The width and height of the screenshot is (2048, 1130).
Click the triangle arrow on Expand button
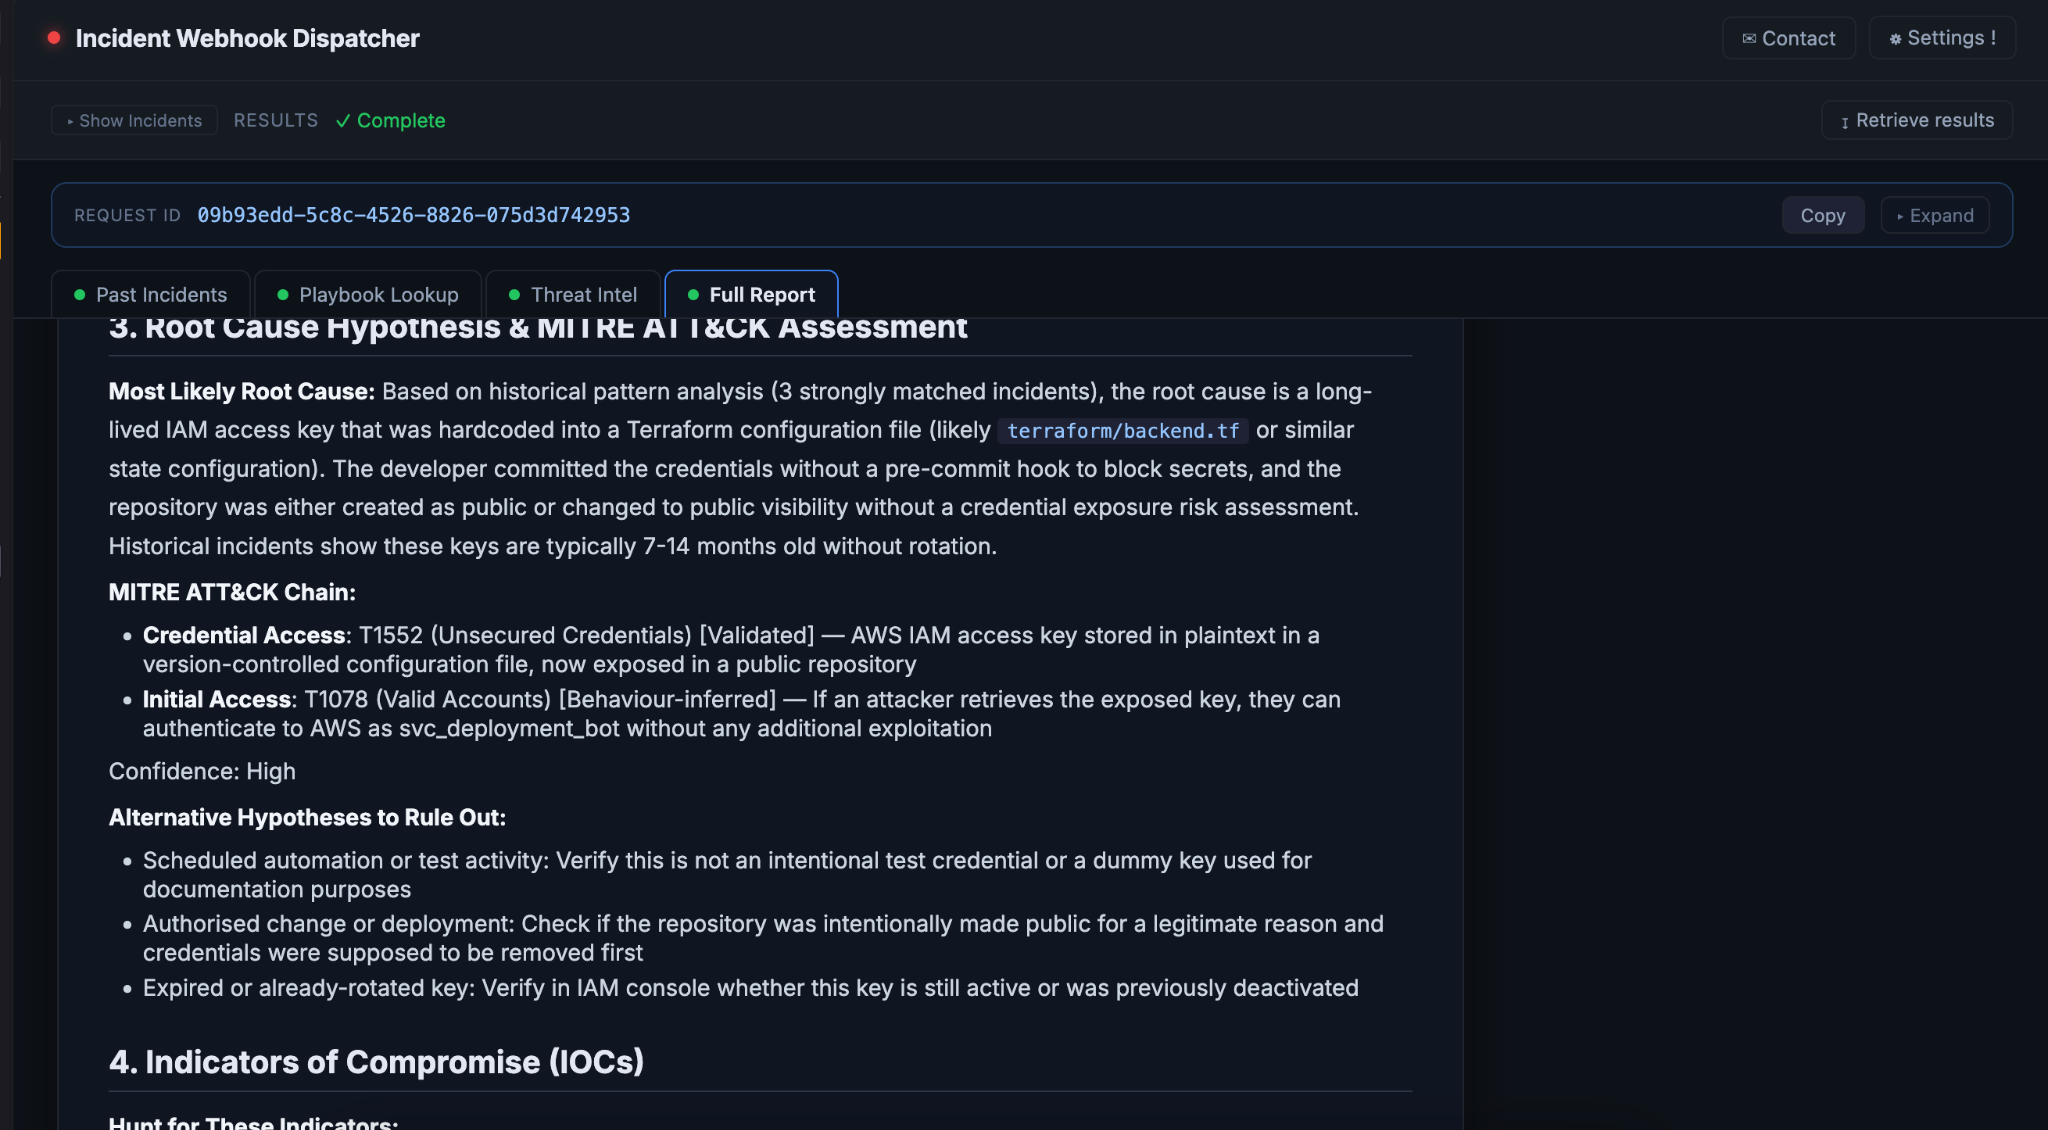[1900, 216]
